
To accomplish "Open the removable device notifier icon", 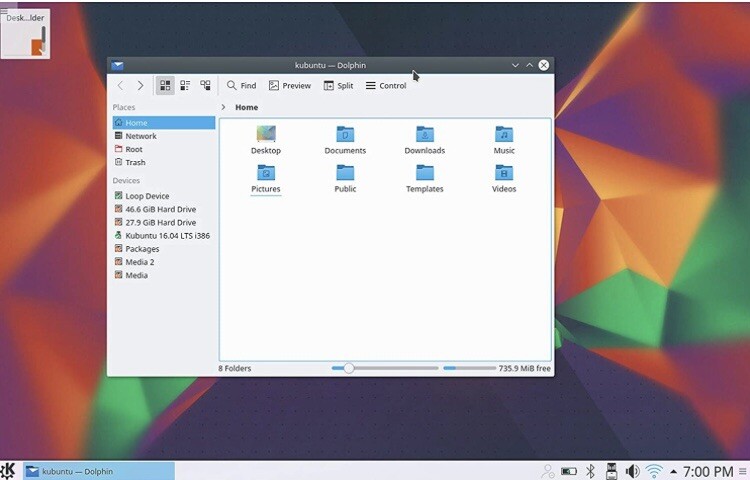I will (611, 471).
